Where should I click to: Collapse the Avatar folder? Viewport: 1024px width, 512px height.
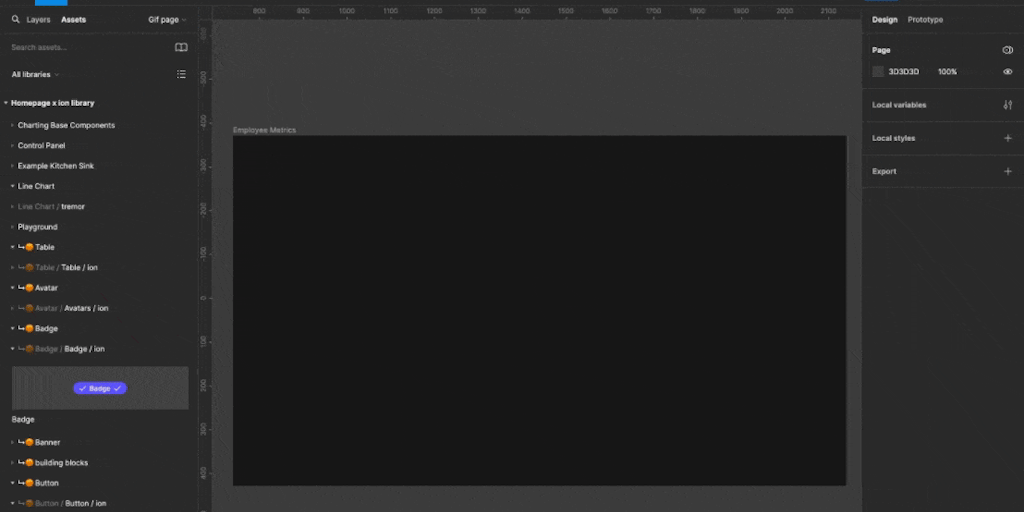coord(12,288)
